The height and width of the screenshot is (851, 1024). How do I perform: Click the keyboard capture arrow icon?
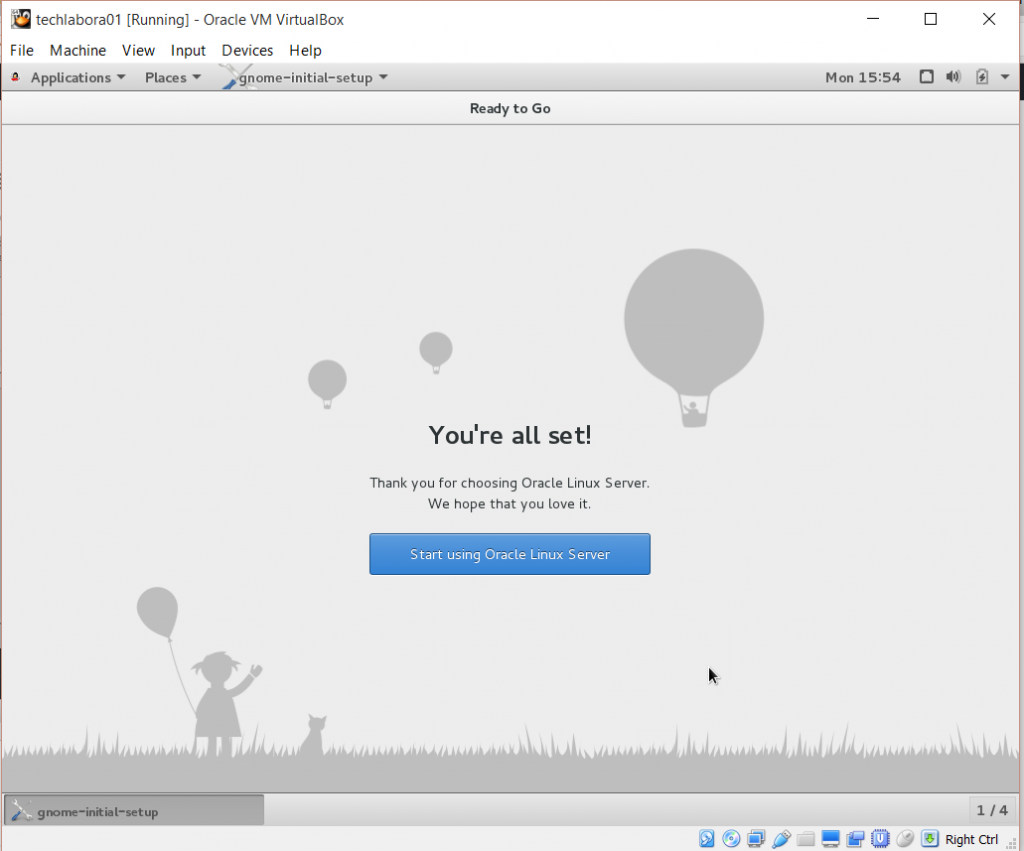pyautogui.click(x=930, y=839)
